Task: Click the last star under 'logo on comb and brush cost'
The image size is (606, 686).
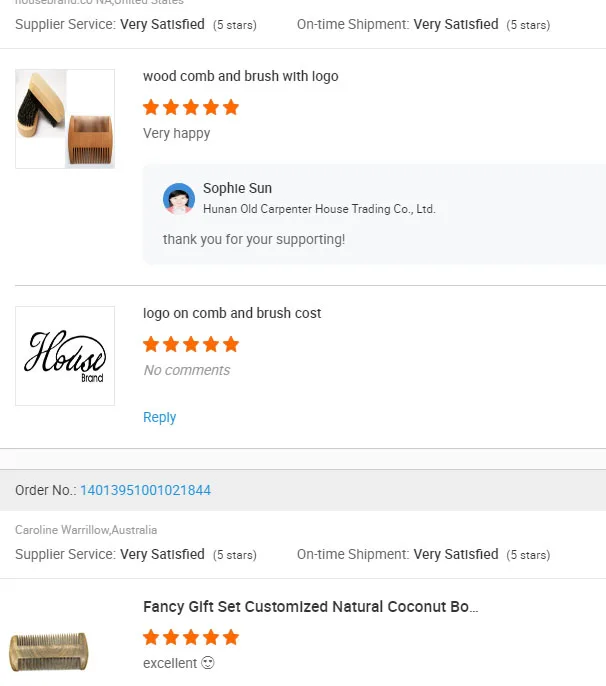Action: [231, 344]
